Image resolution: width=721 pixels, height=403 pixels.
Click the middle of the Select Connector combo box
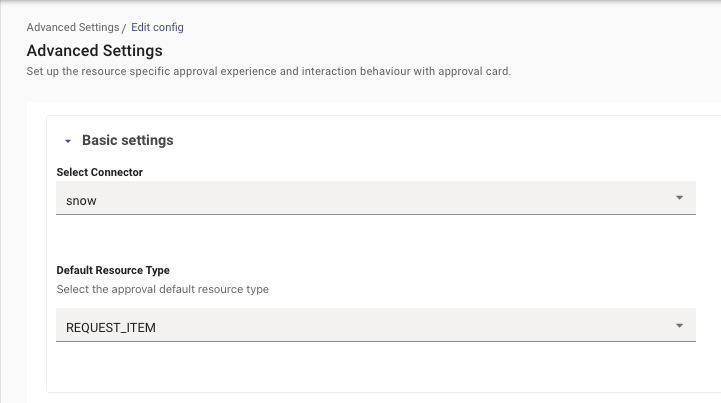click(376, 198)
